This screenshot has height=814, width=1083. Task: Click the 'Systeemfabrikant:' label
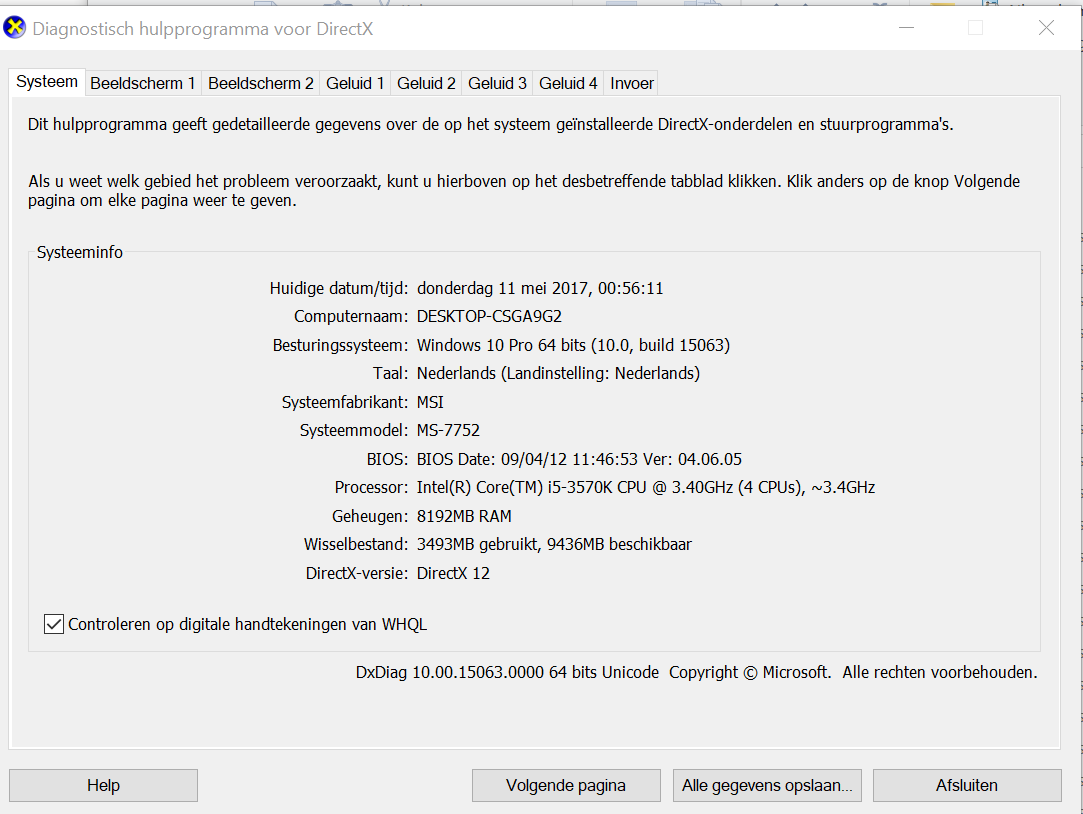(345, 403)
